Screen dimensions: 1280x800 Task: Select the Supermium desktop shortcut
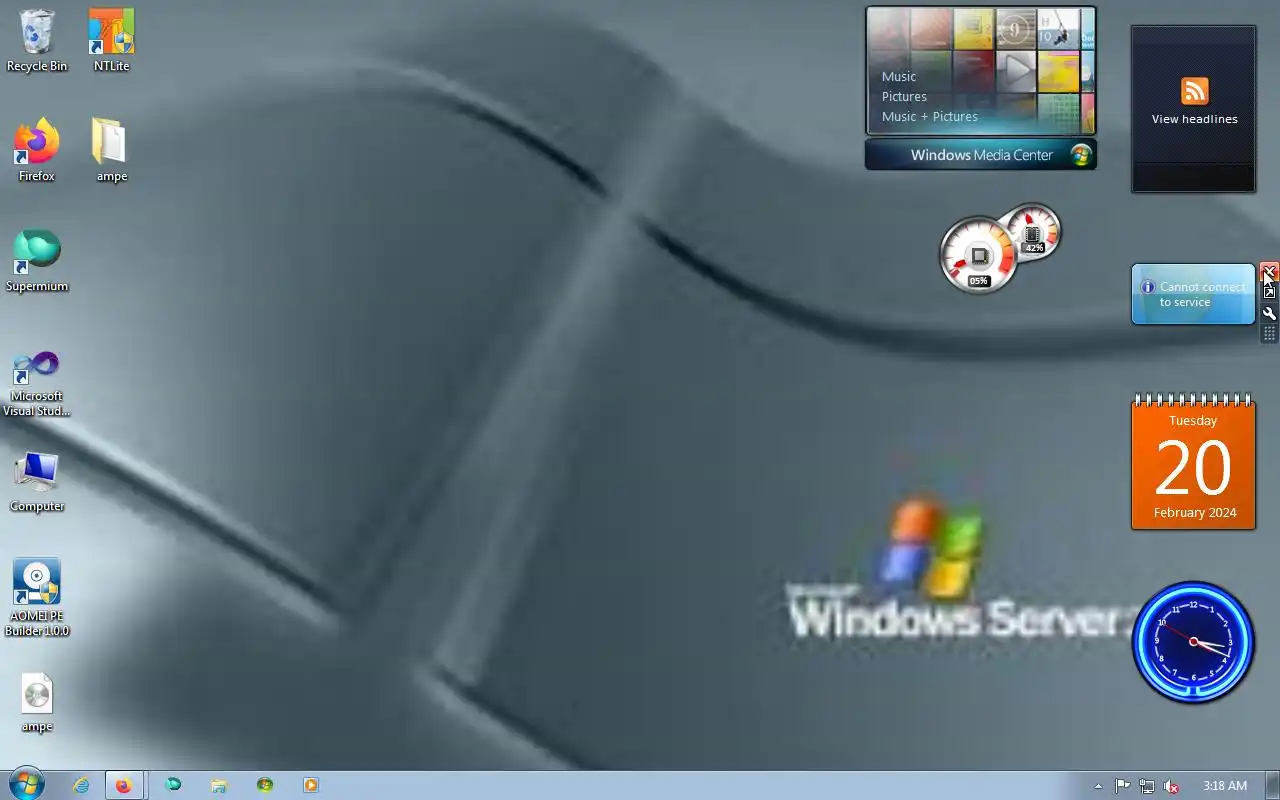point(37,261)
